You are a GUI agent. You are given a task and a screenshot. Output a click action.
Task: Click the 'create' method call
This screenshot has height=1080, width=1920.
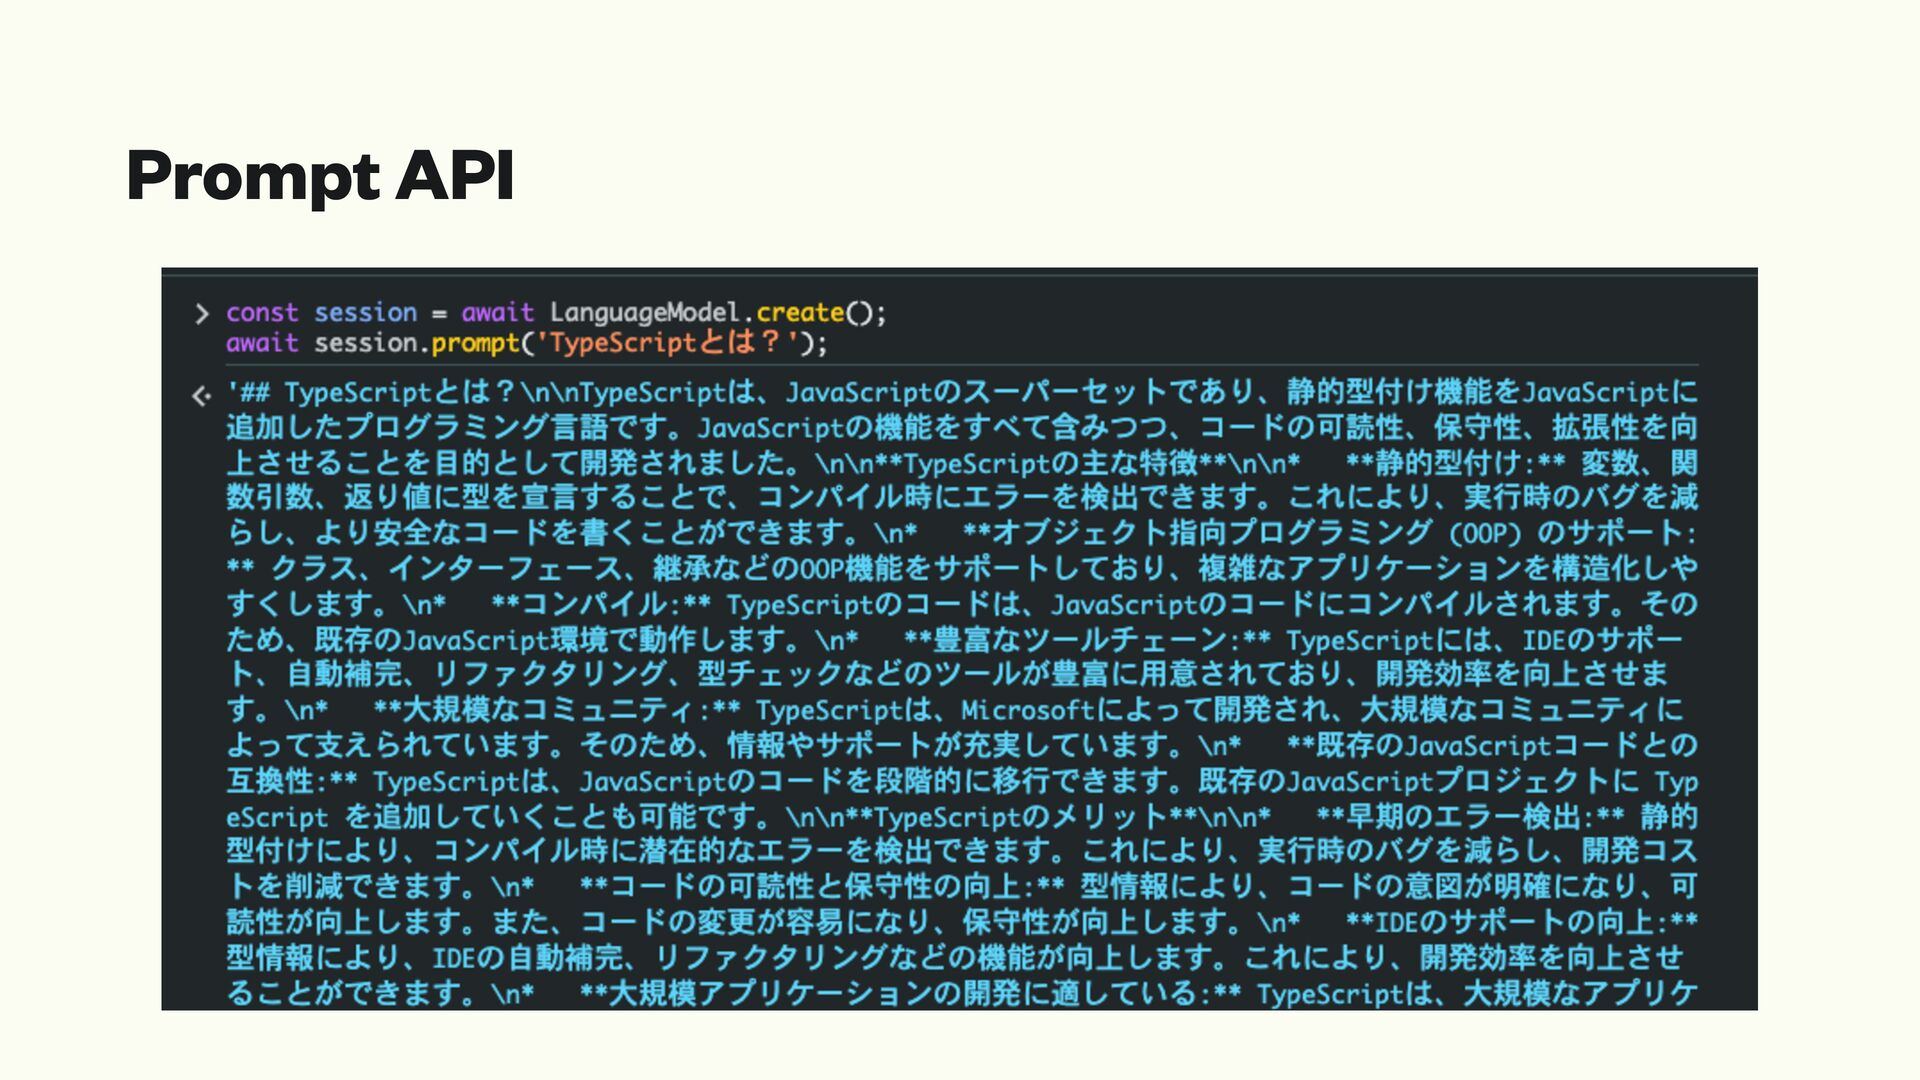[799, 313]
